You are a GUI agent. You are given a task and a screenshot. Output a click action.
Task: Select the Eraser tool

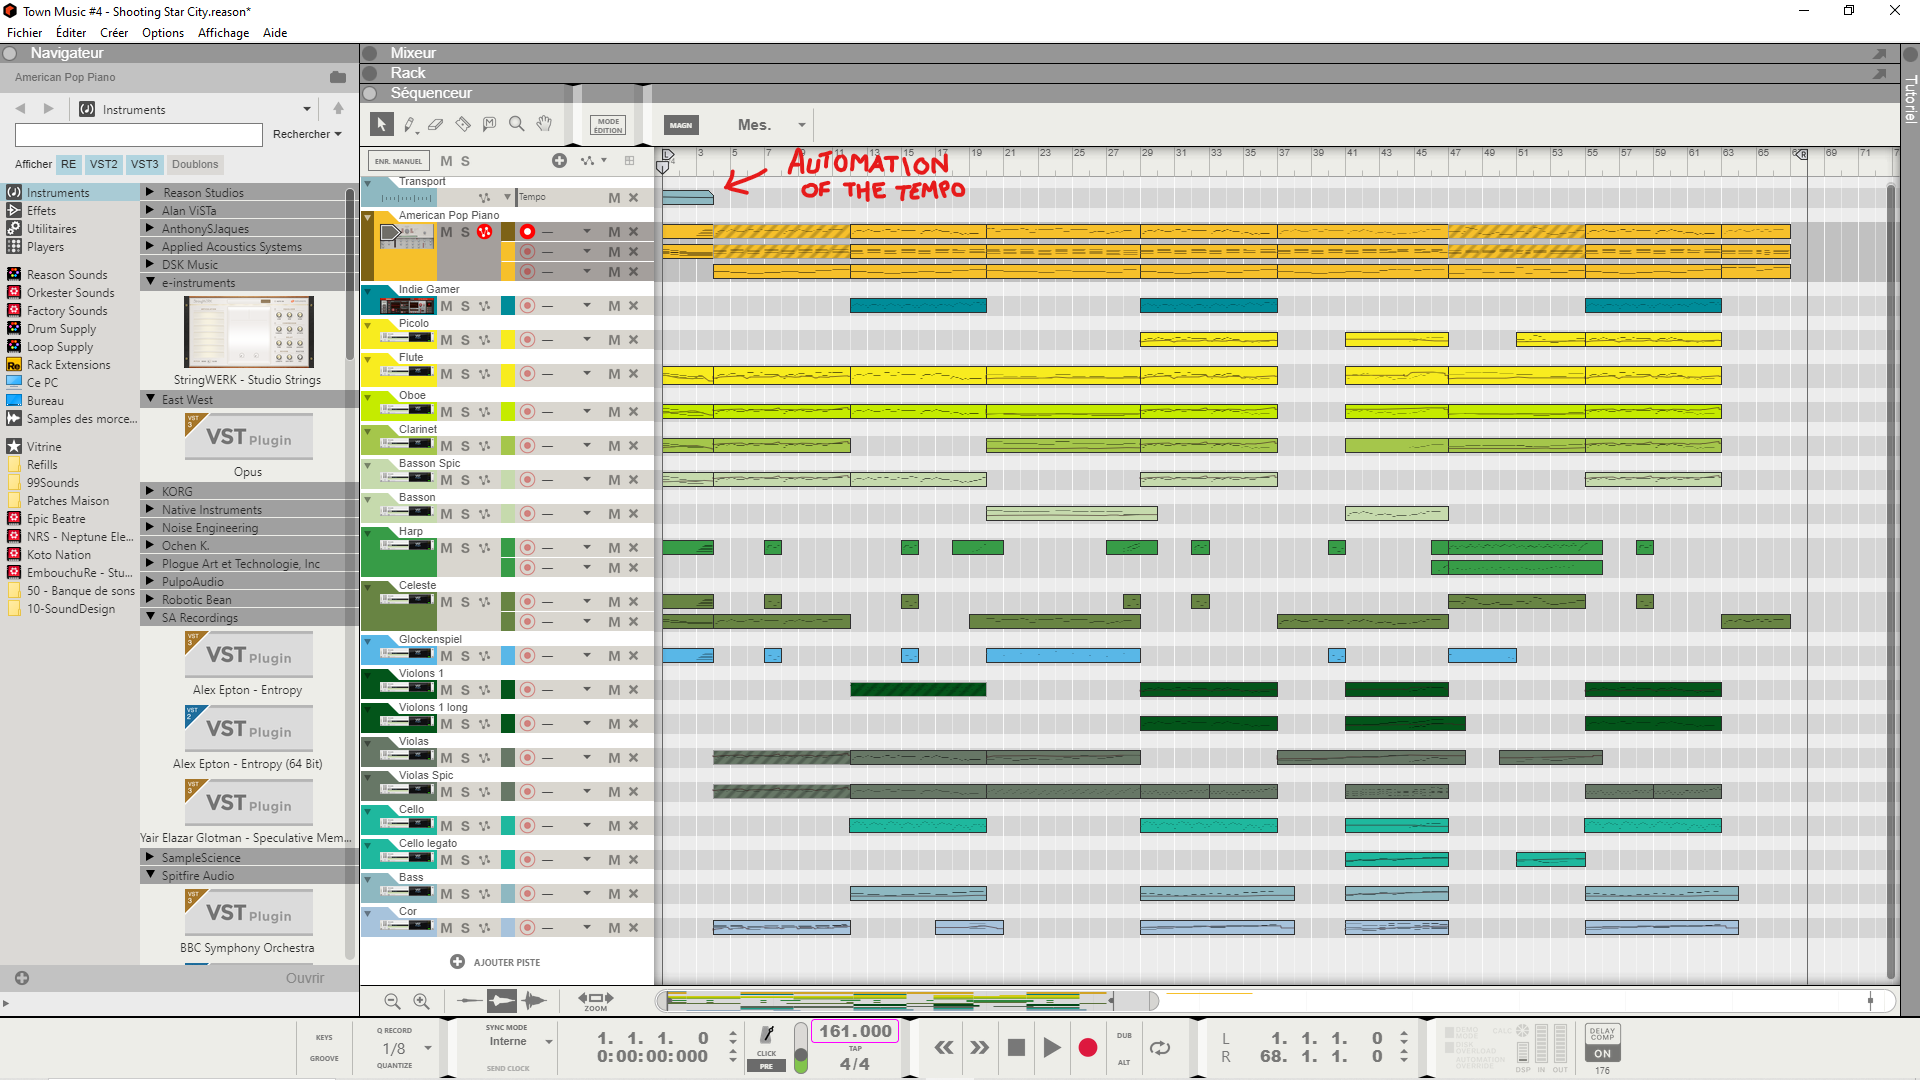436,124
